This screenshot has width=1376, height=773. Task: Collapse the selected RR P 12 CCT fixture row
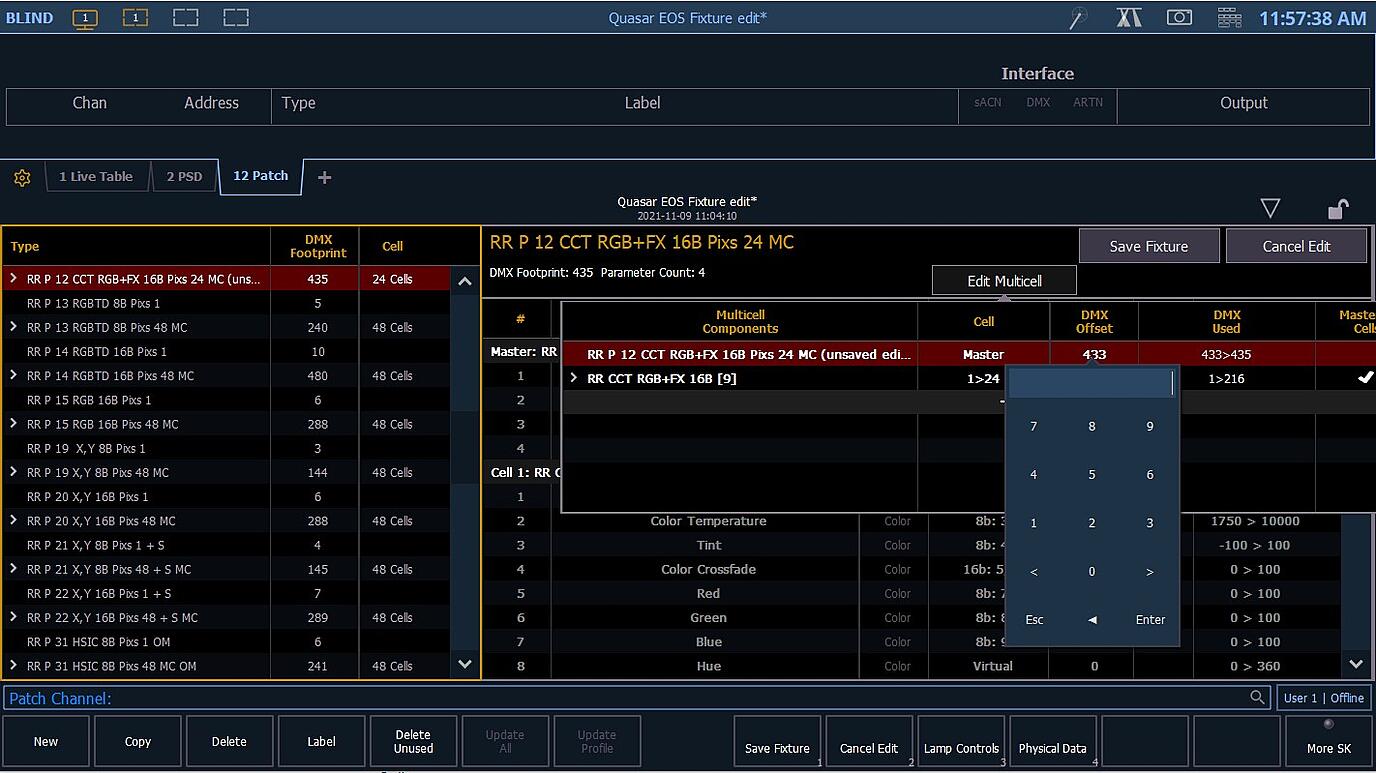pyautogui.click(x=12, y=279)
